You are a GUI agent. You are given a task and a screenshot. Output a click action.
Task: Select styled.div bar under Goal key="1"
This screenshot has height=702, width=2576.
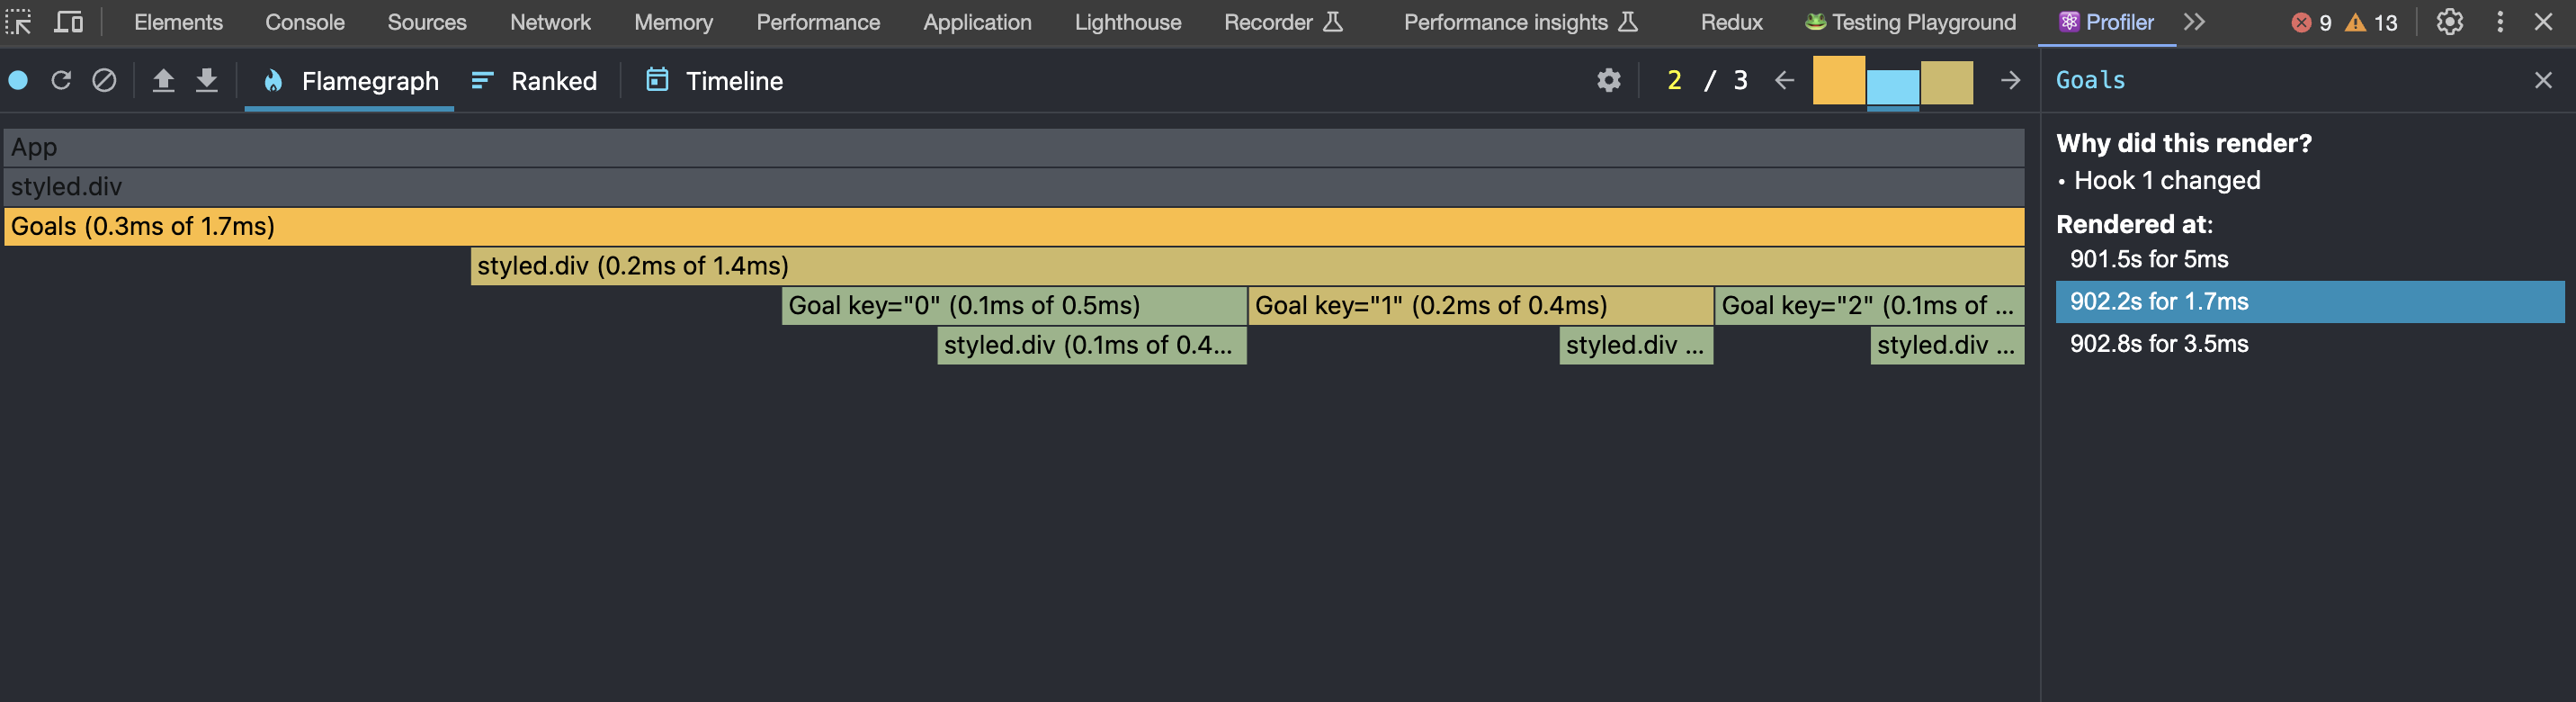pyautogui.click(x=1636, y=345)
